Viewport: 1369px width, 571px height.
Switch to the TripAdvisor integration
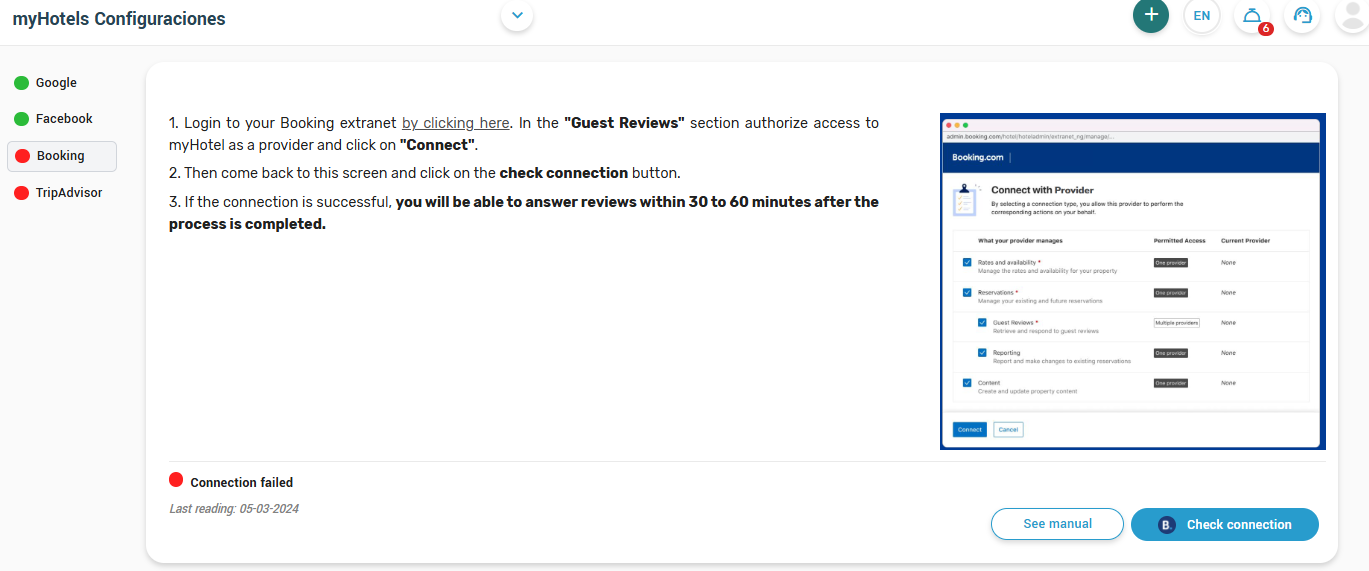[x=68, y=193]
